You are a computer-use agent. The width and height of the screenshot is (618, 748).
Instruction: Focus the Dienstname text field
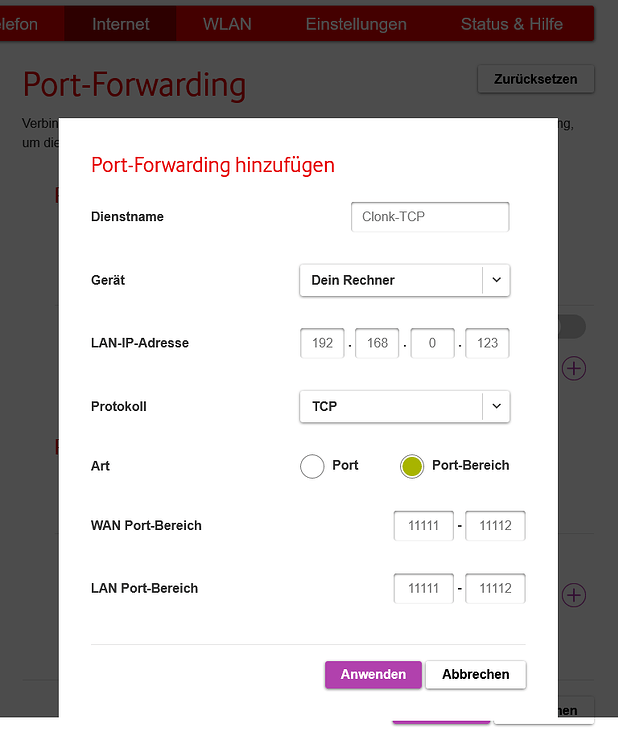[429, 216]
